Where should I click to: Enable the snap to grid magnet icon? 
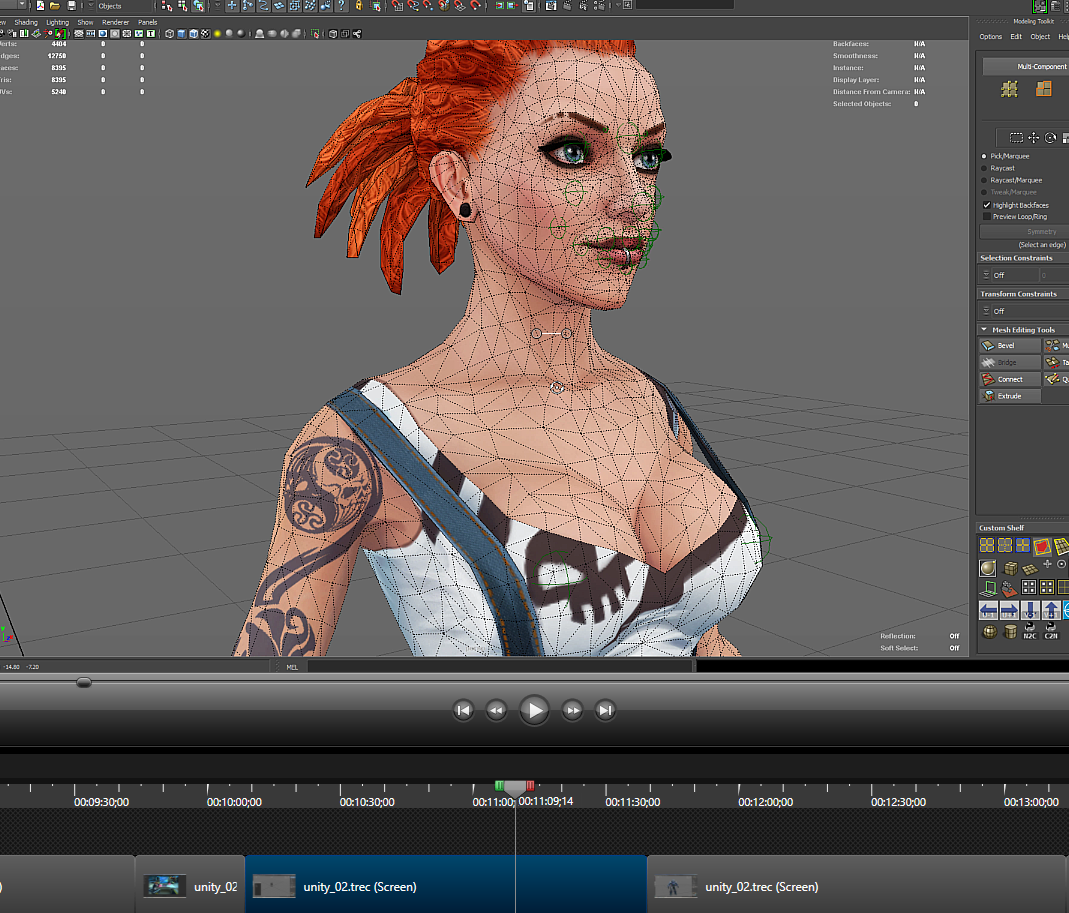point(398,5)
